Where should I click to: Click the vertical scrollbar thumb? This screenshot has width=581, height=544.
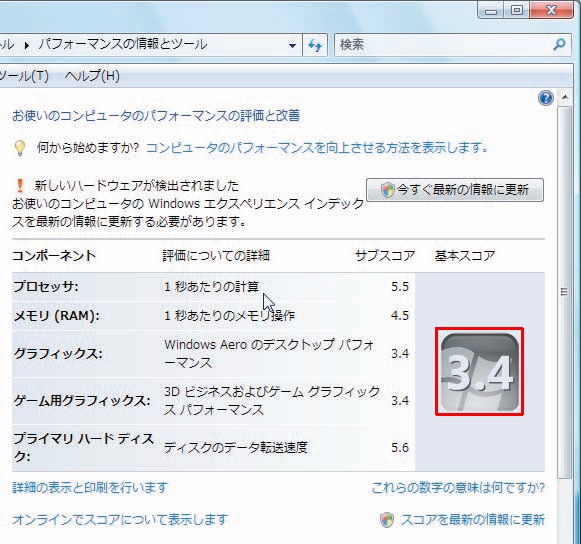[x=564, y=292]
